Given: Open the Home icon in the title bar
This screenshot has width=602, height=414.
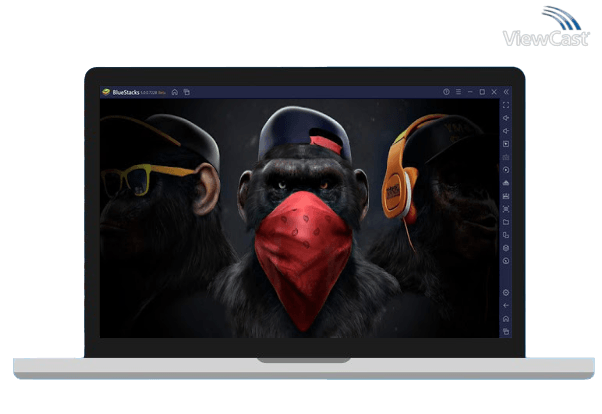Looking at the screenshot, I should pos(175,92).
